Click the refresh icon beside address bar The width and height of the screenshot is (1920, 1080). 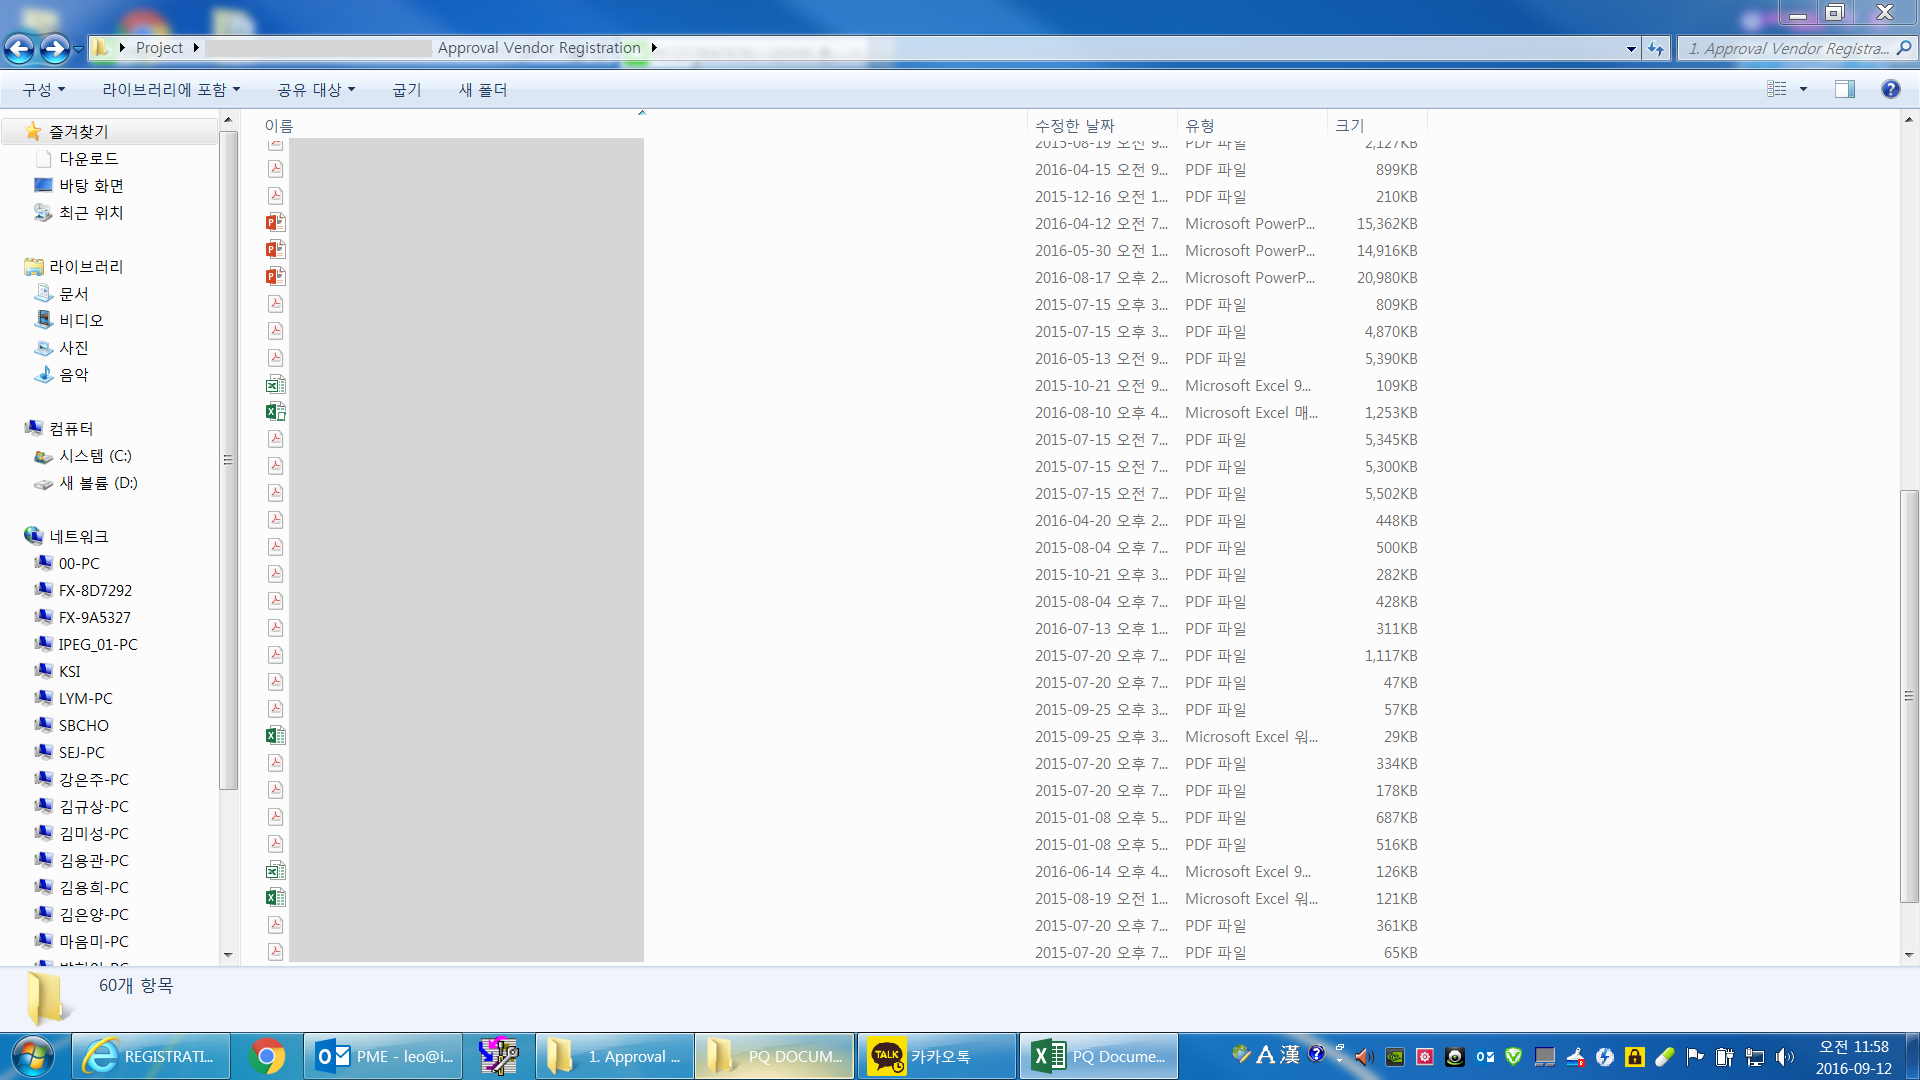(x=1656, y=48)
